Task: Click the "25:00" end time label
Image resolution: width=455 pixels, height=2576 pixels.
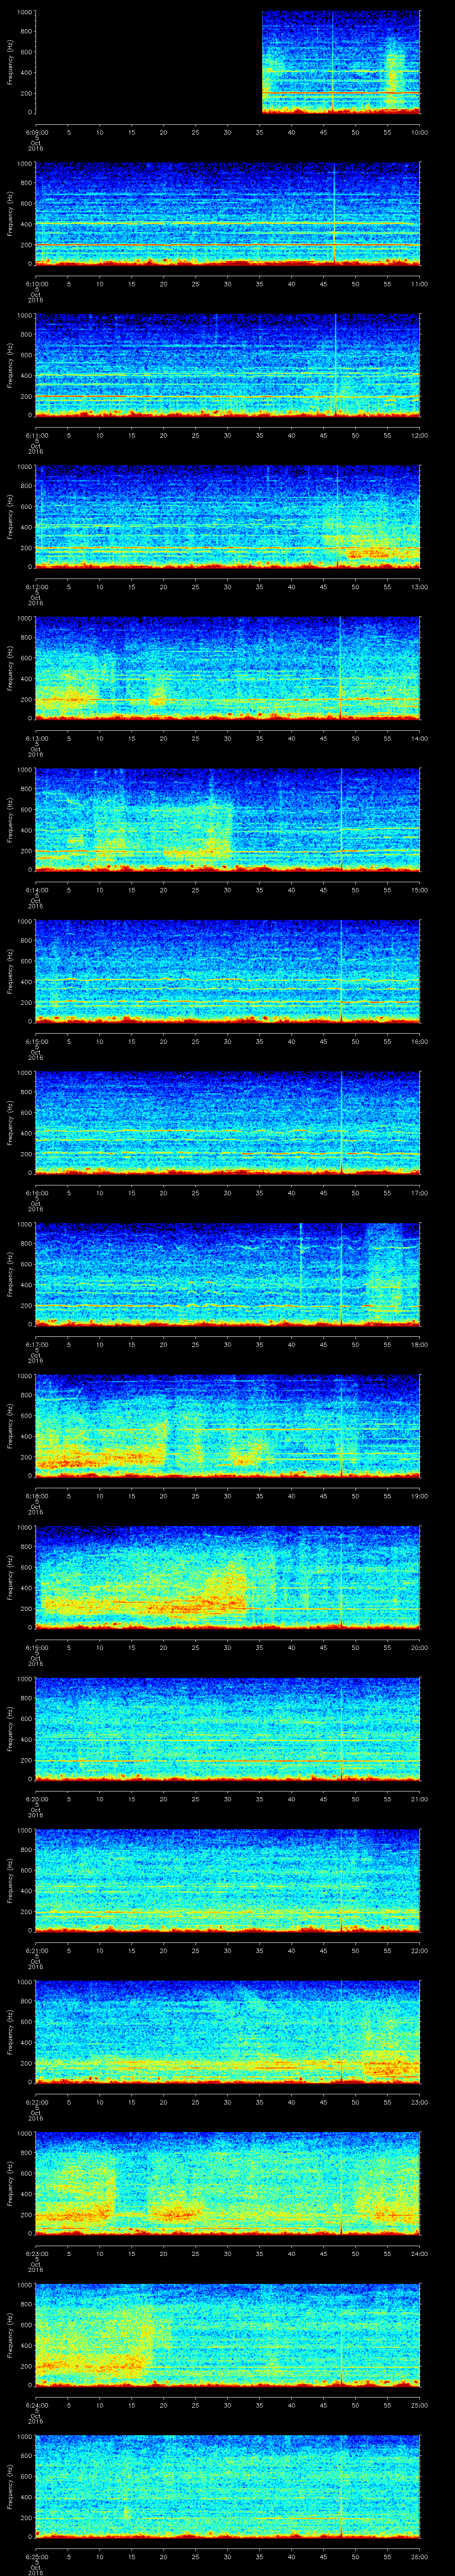Action: point(420,2404)
